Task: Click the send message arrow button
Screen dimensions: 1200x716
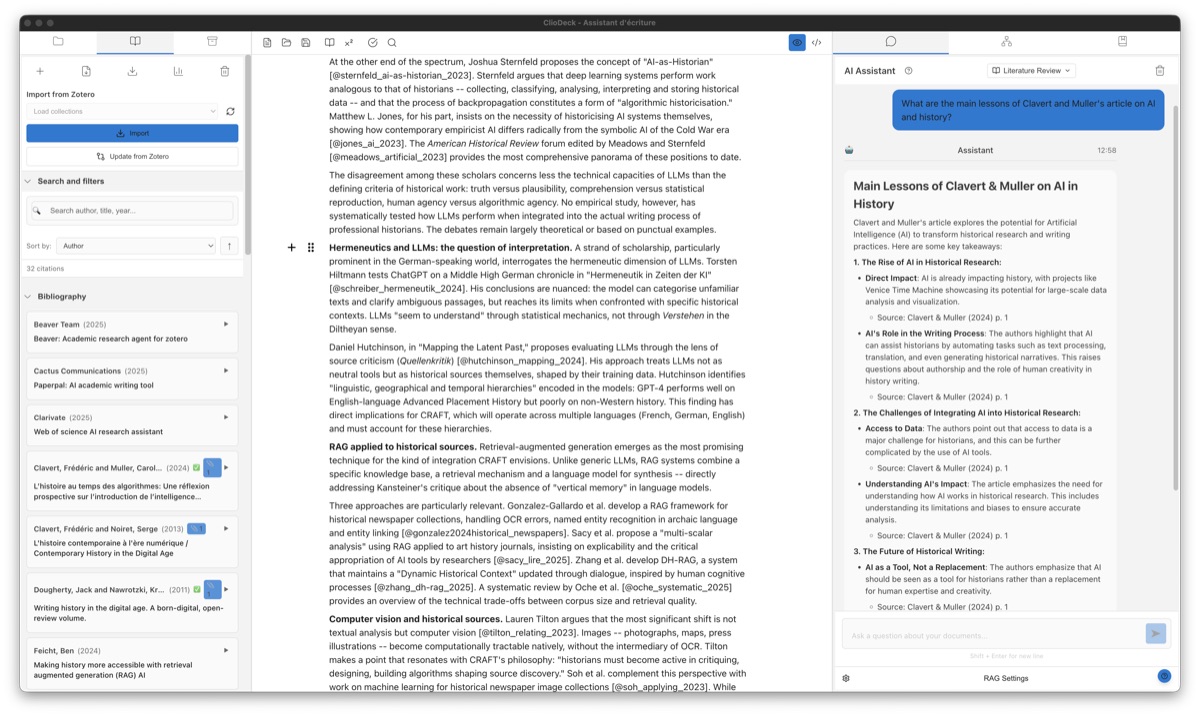Action: pos(1155,633)
